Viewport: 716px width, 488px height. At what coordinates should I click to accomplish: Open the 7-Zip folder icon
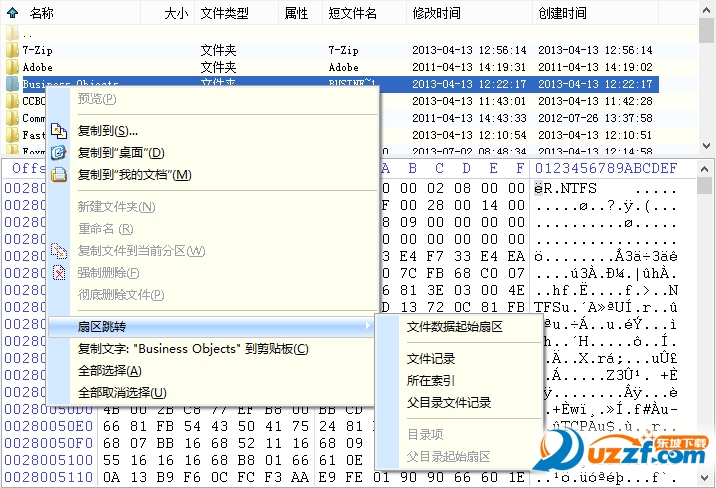12,50
